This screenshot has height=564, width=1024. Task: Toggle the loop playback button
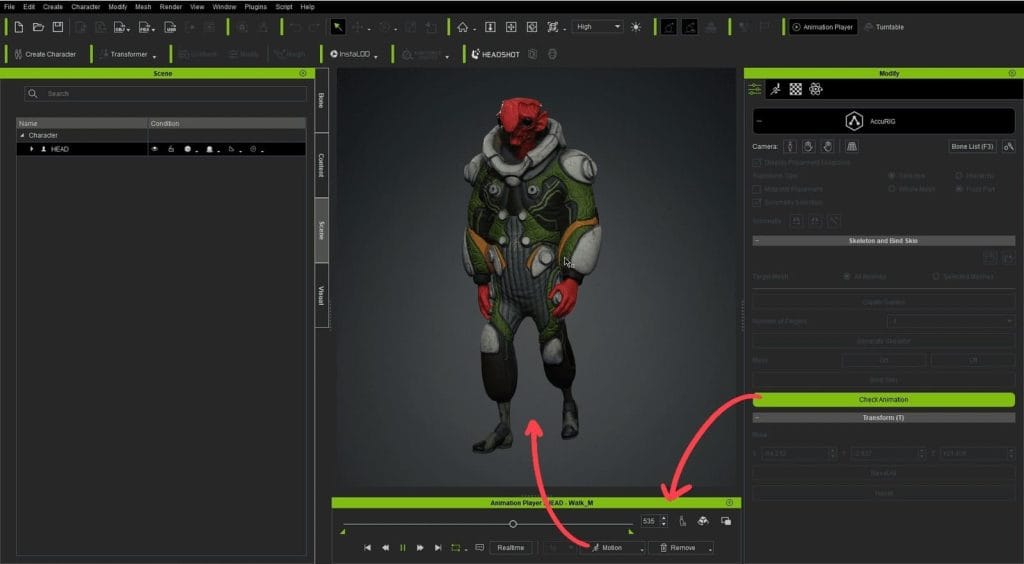(456, 548)
